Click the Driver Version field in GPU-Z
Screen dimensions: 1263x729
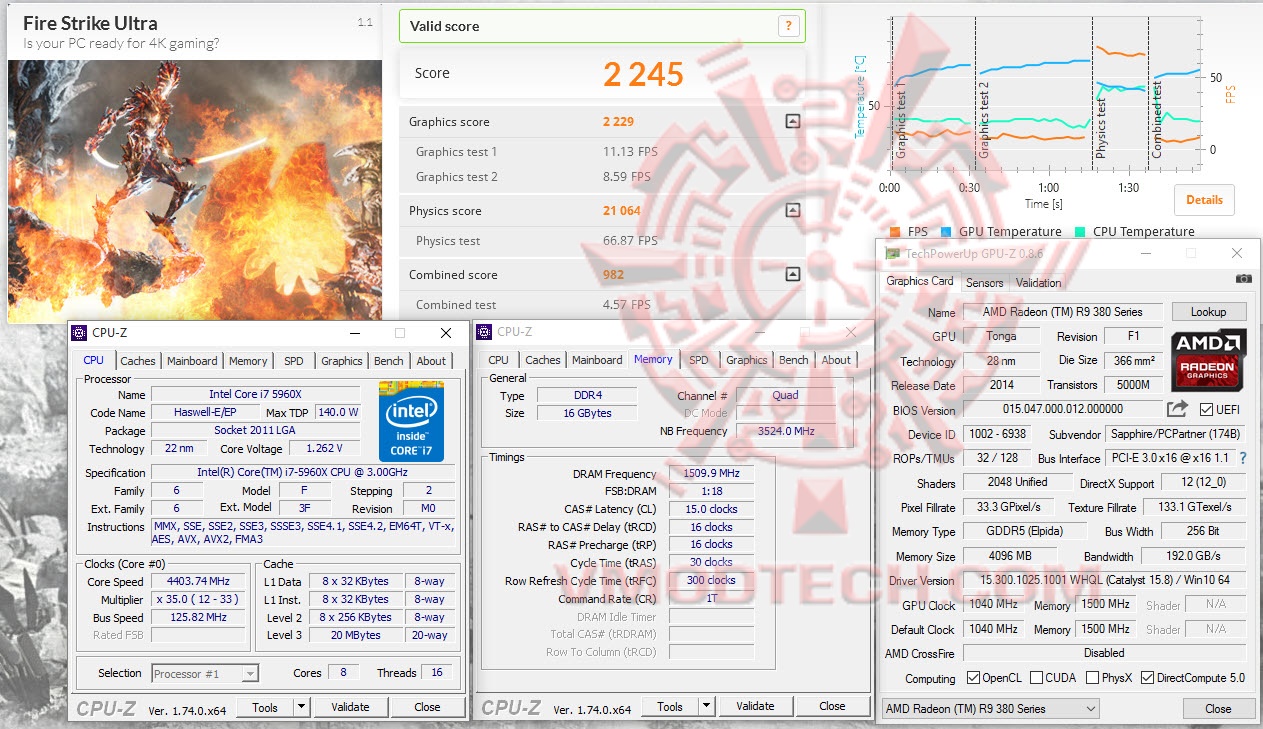pyautogui.click(x=1105, y=581)
